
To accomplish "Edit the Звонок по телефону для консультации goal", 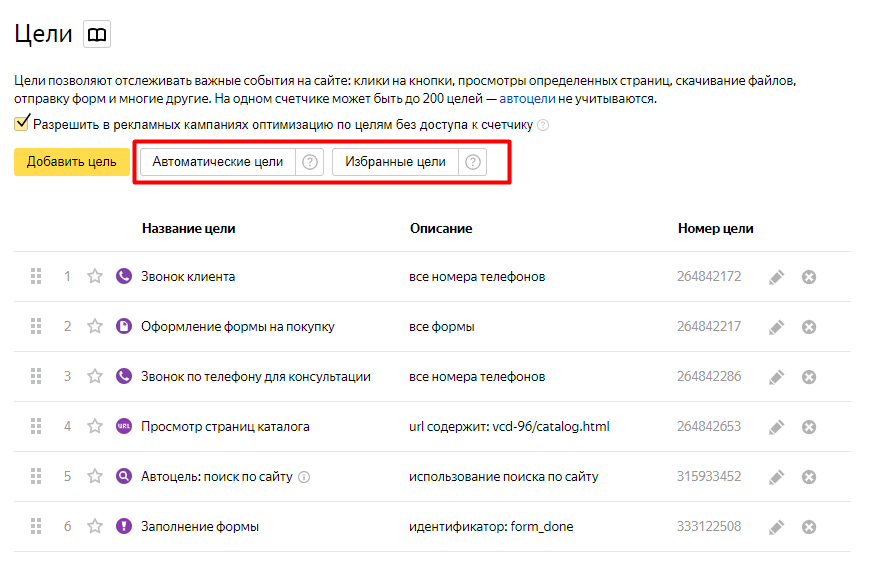I will (777, 377).
